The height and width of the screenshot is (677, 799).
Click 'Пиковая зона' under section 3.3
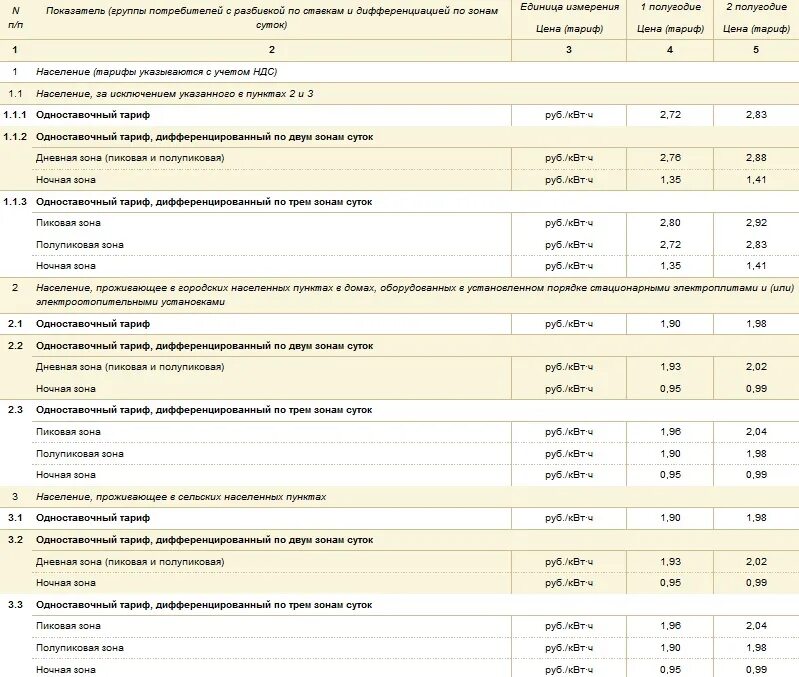click(68, 626)
